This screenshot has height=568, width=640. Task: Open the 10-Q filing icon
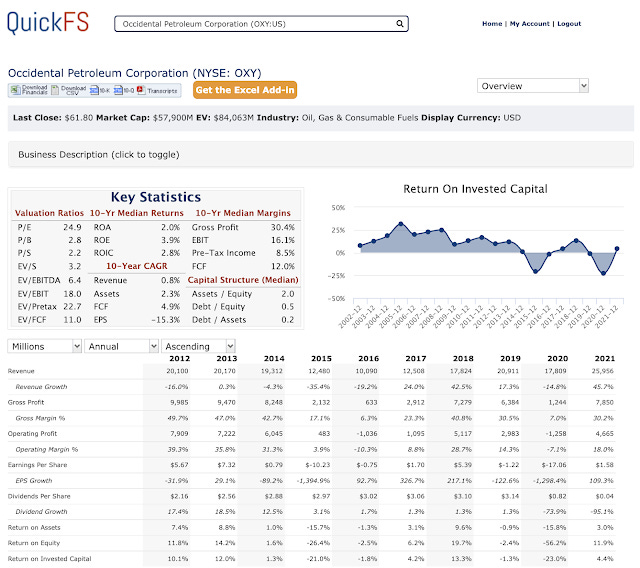(118, 90)
